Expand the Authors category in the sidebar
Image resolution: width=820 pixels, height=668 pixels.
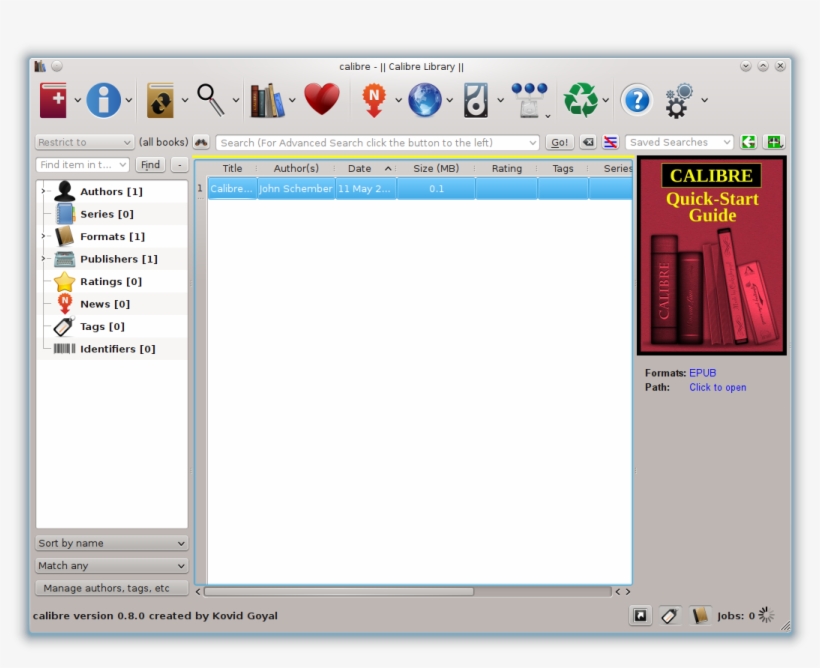pyautogui.click(x=42, y=191)
